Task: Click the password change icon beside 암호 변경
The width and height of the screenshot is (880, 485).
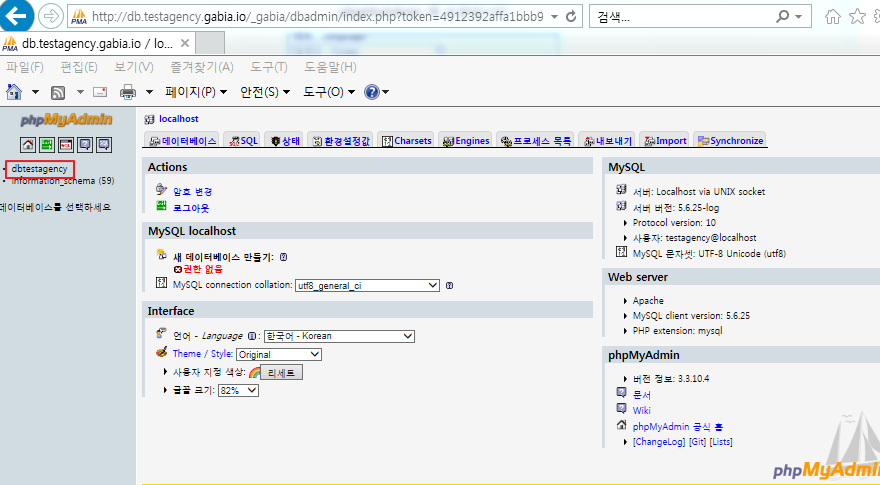Action: tap(162, 189)
